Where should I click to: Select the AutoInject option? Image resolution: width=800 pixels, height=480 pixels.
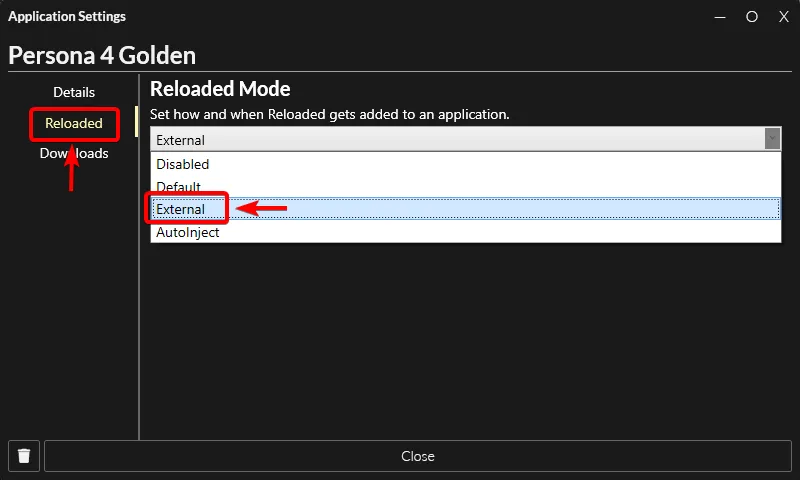point(465,232)
